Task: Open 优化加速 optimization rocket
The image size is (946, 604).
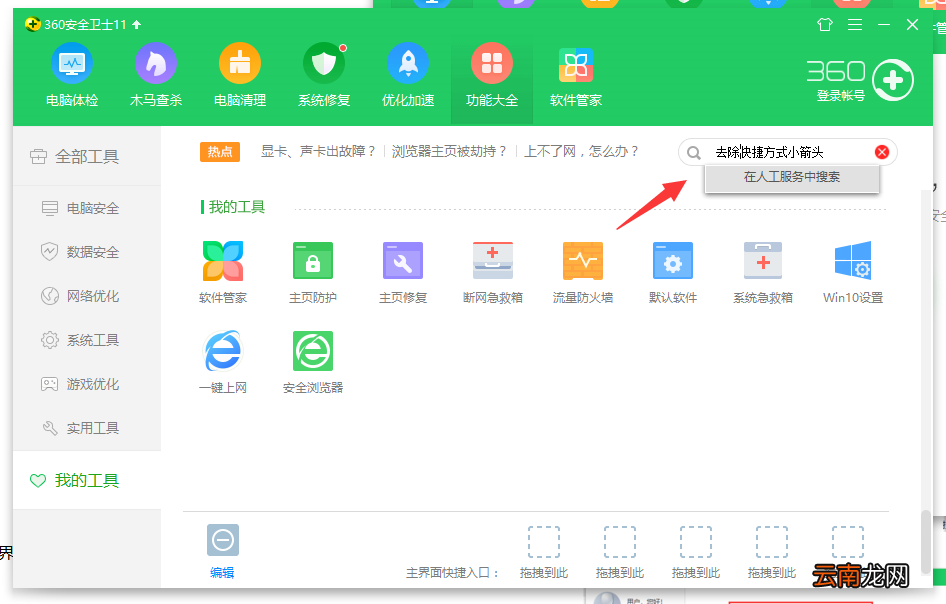Action: [408, 75]
